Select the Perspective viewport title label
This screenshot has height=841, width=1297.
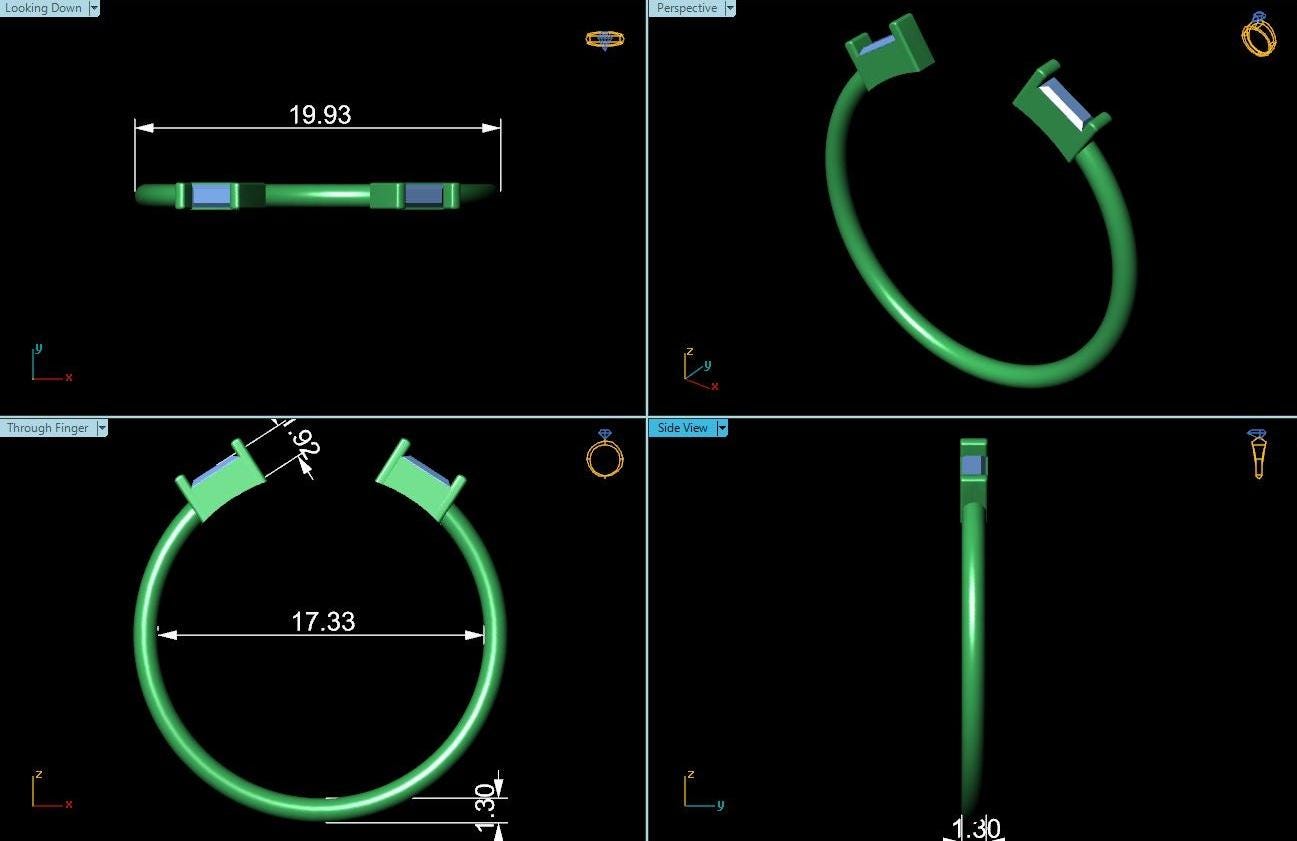(686, 8)
